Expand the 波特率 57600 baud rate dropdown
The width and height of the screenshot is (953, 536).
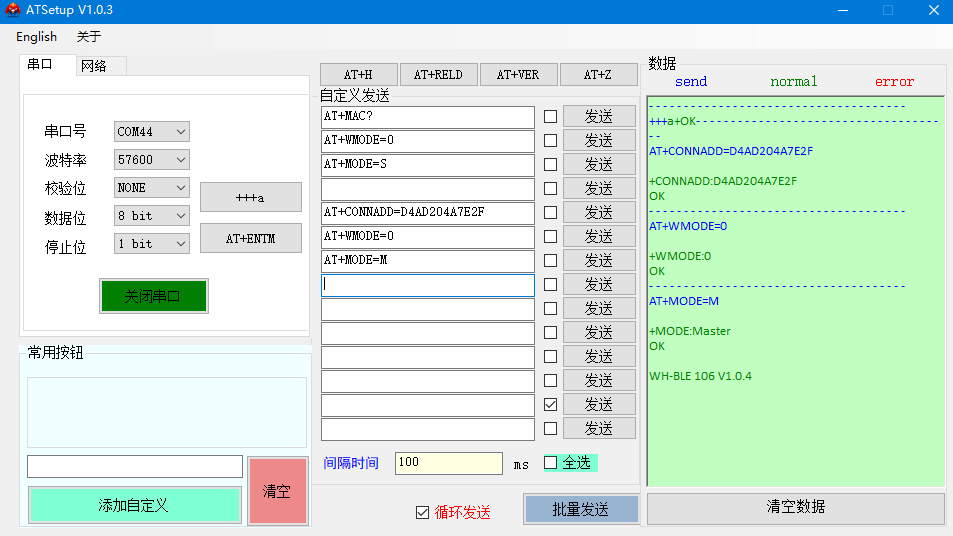tap(151, 160)
